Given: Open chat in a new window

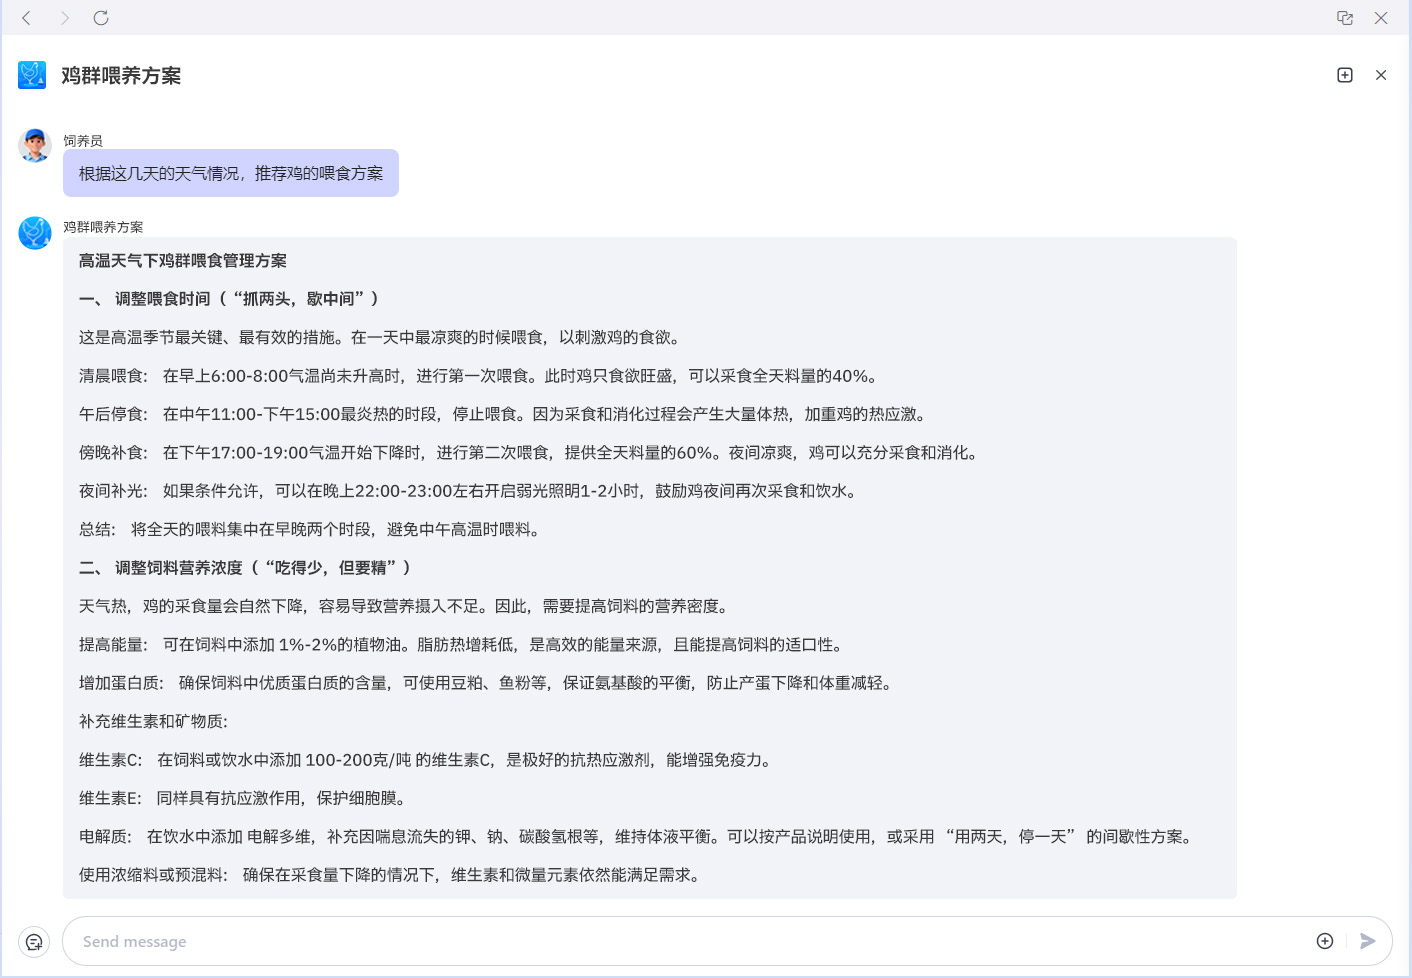Looking at the screenshot, I should coord(1345,18).
